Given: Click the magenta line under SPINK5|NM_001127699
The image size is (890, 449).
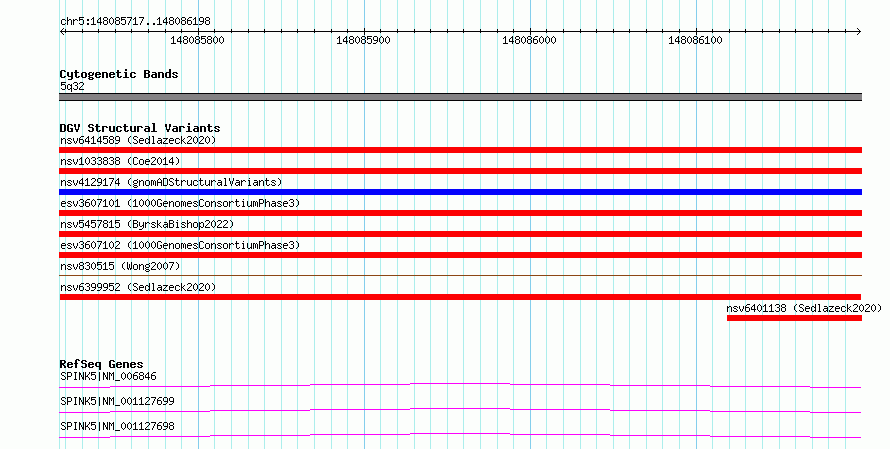Looking at the screenshot, I should (x=460, y=410).
